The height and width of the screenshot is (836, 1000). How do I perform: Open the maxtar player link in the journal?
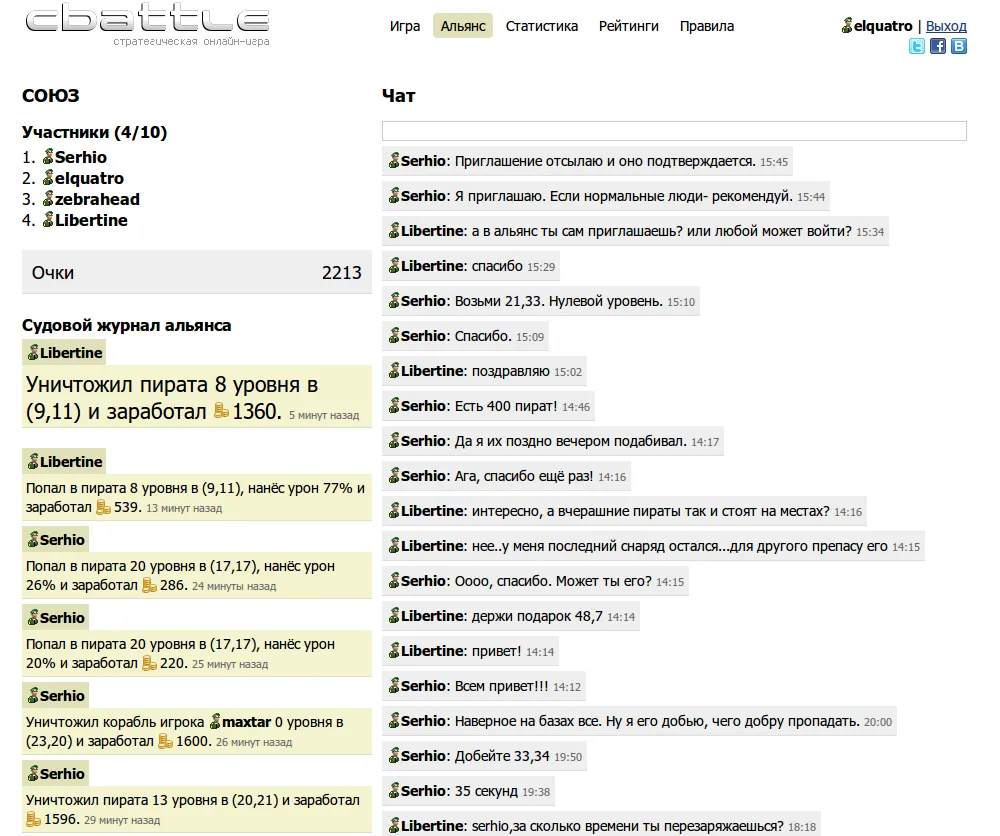point(246,721)
